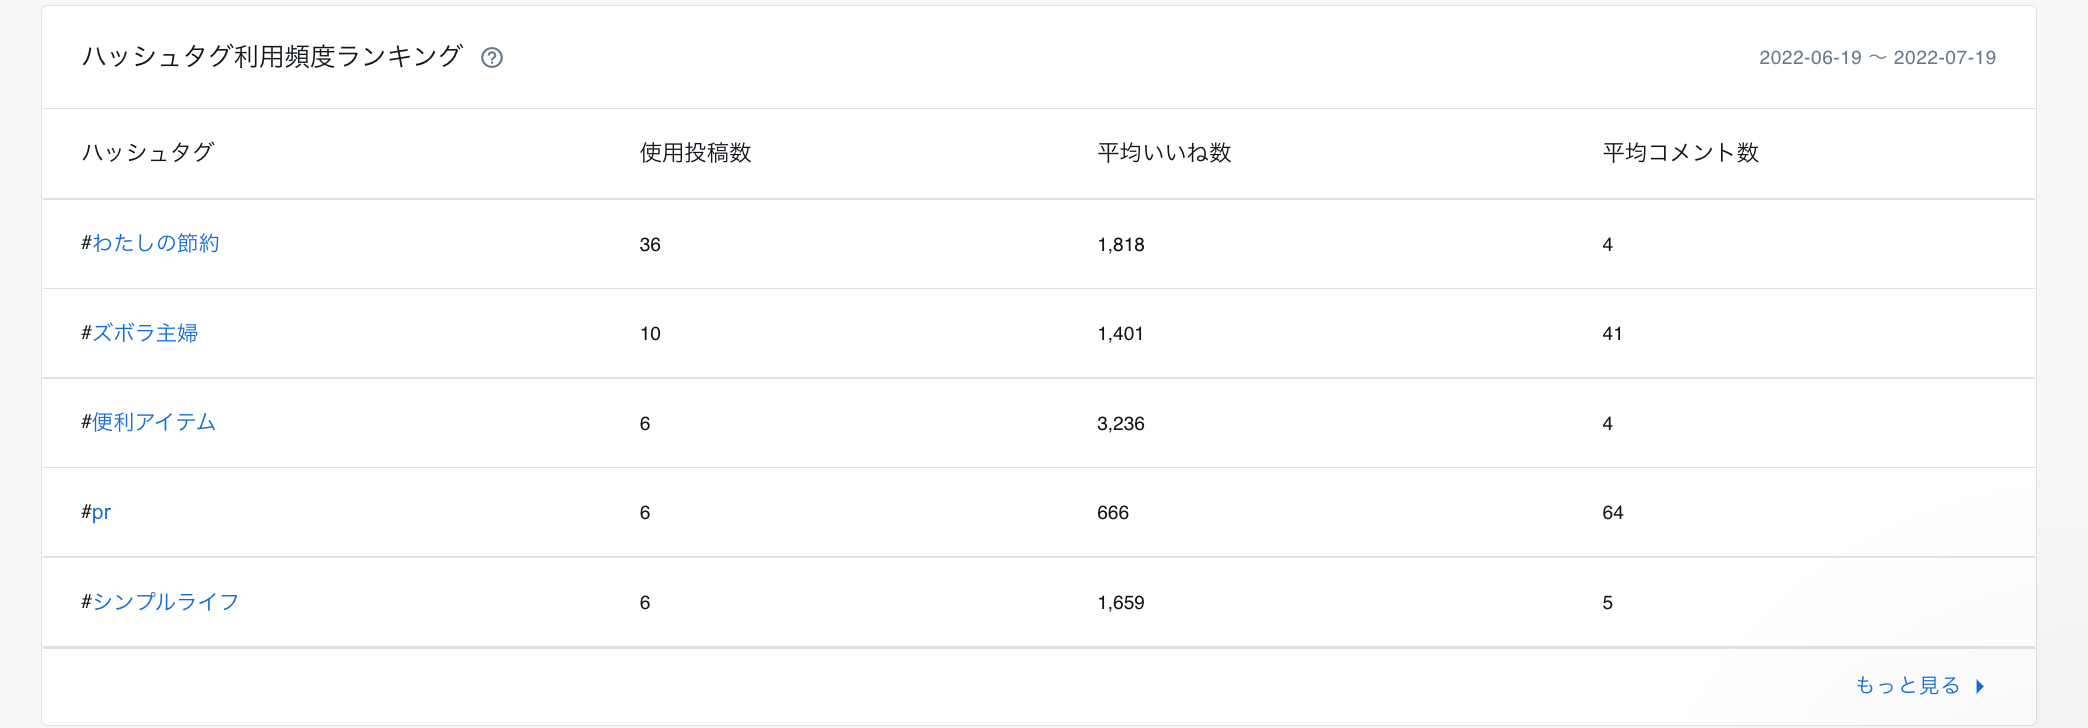Screen dimensions: 2088x728
Task: Click the average likes value 3,236
Action: point(1120,424)
